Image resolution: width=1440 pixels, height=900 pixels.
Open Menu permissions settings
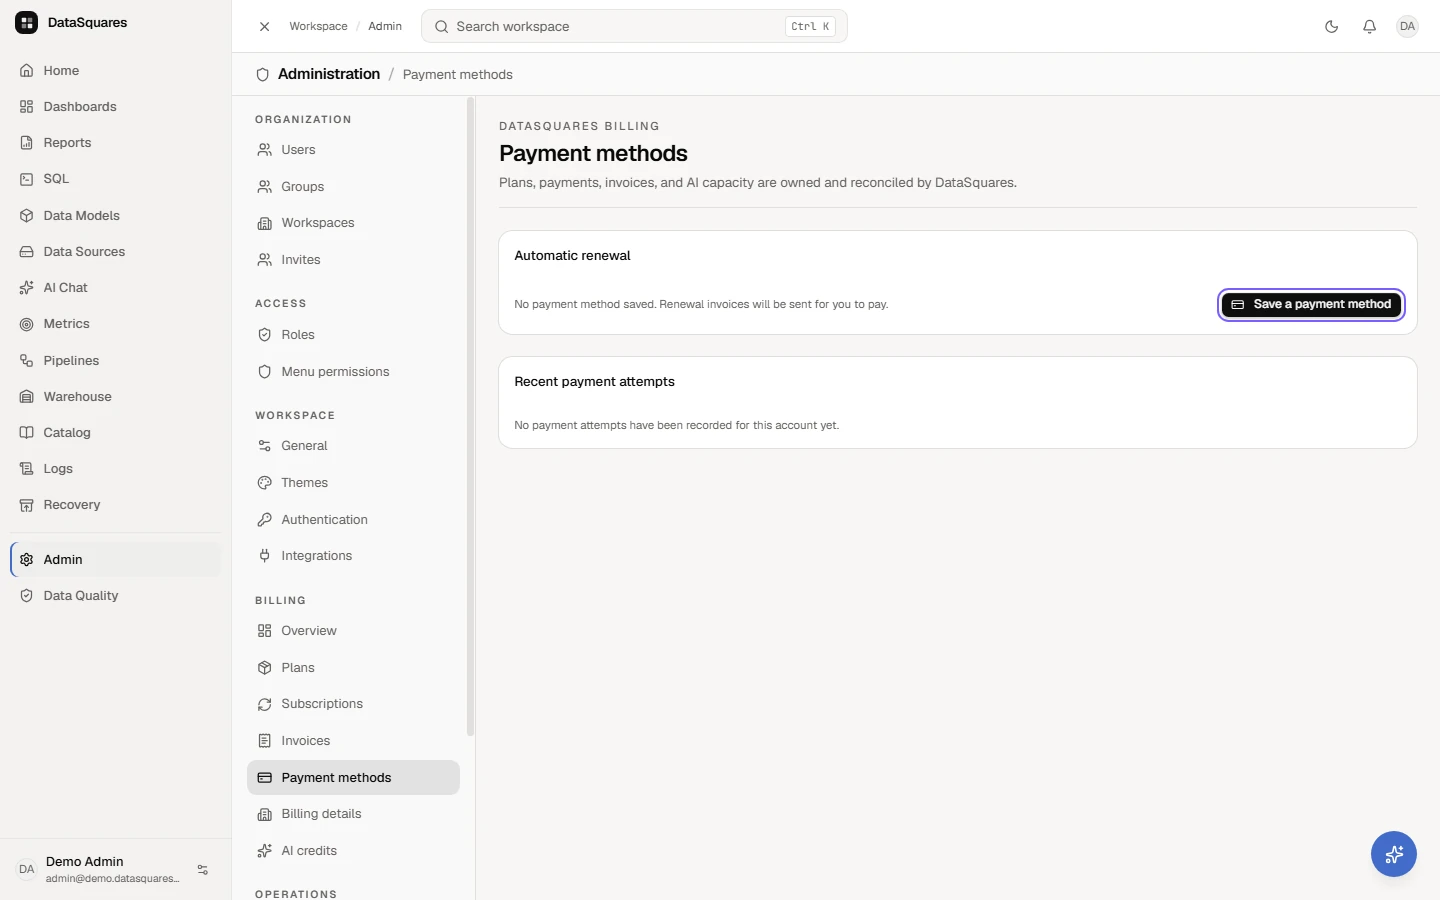click(x=353, y=372)
